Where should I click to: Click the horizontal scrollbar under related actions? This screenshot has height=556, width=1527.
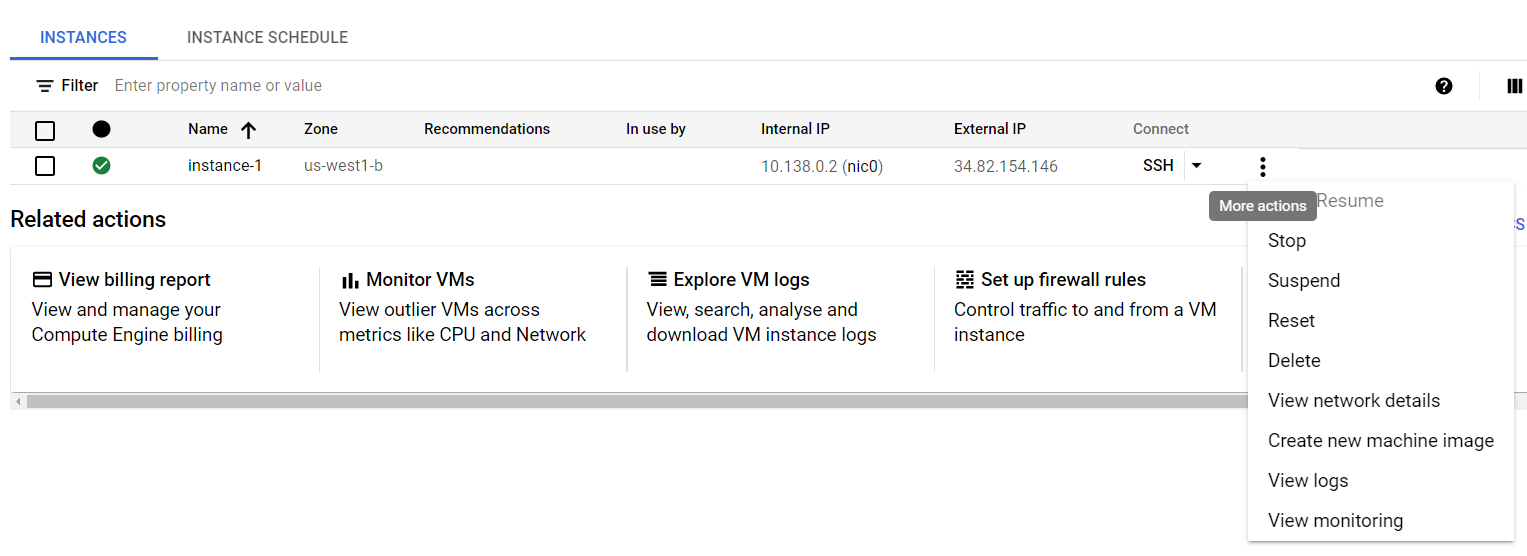pyautogui.click(x=637, y=401)
